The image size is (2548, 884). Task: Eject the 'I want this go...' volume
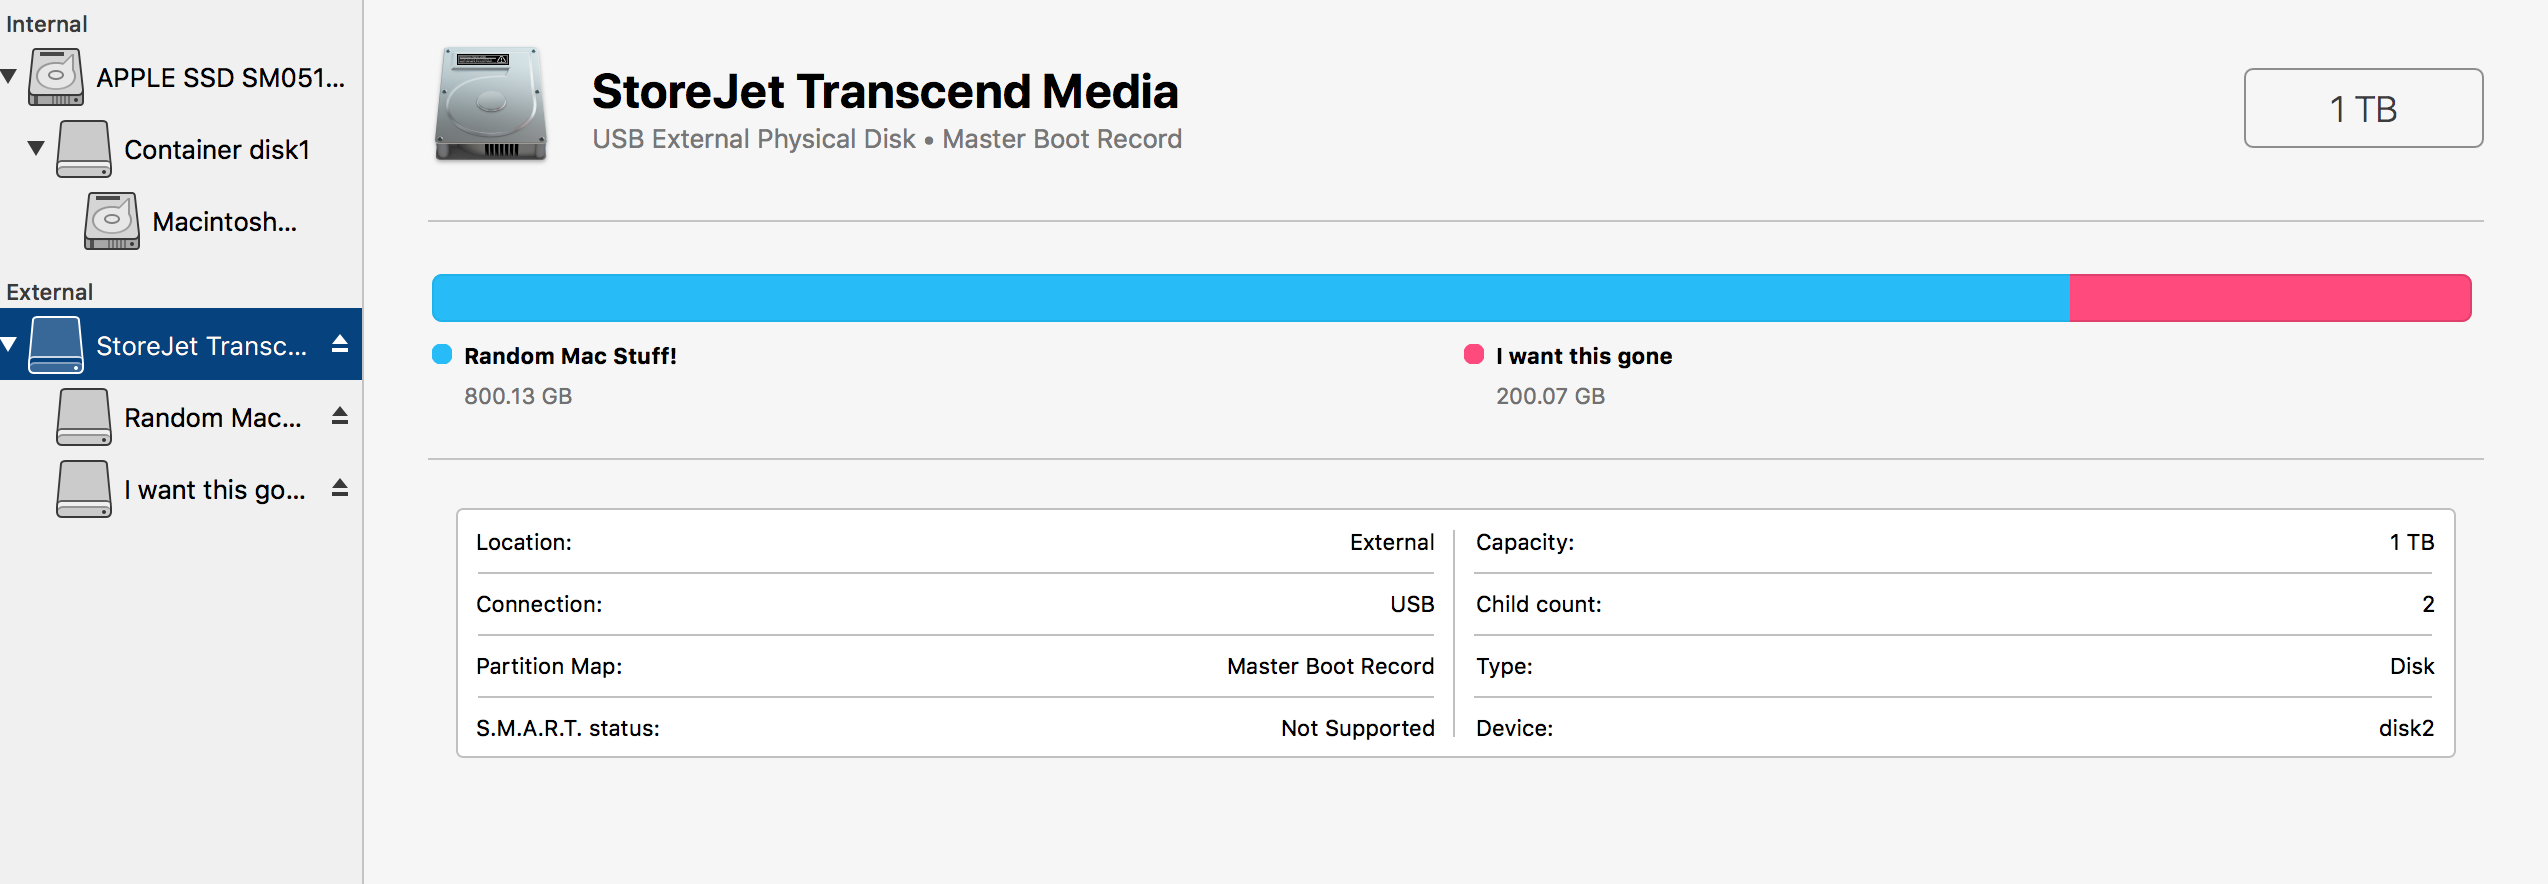tap(340, 488)
